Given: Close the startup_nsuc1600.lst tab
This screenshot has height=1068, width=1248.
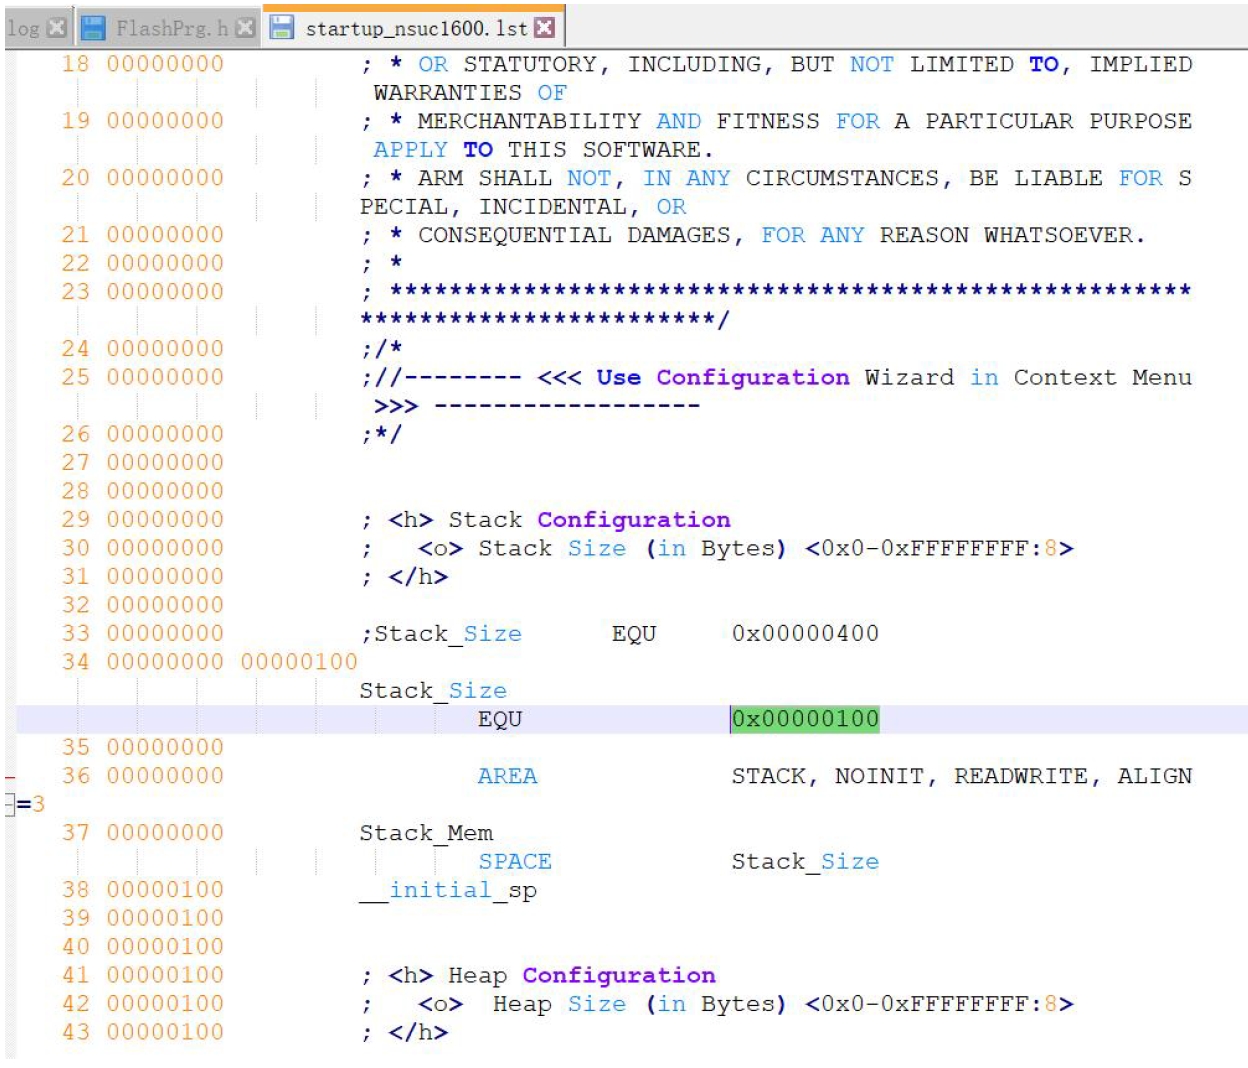Looking at the screenshot, I should (x=544, y=28).
